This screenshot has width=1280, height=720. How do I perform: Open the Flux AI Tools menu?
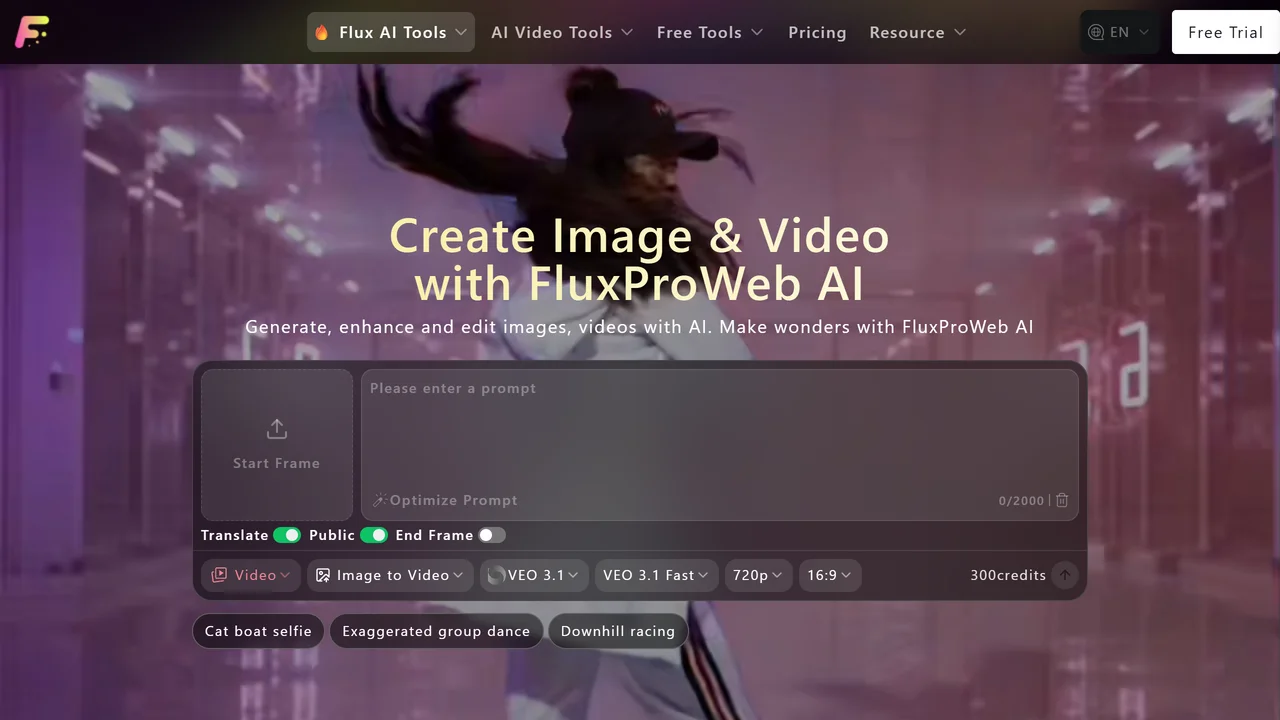pyautogui.click(x=391, y=32)
